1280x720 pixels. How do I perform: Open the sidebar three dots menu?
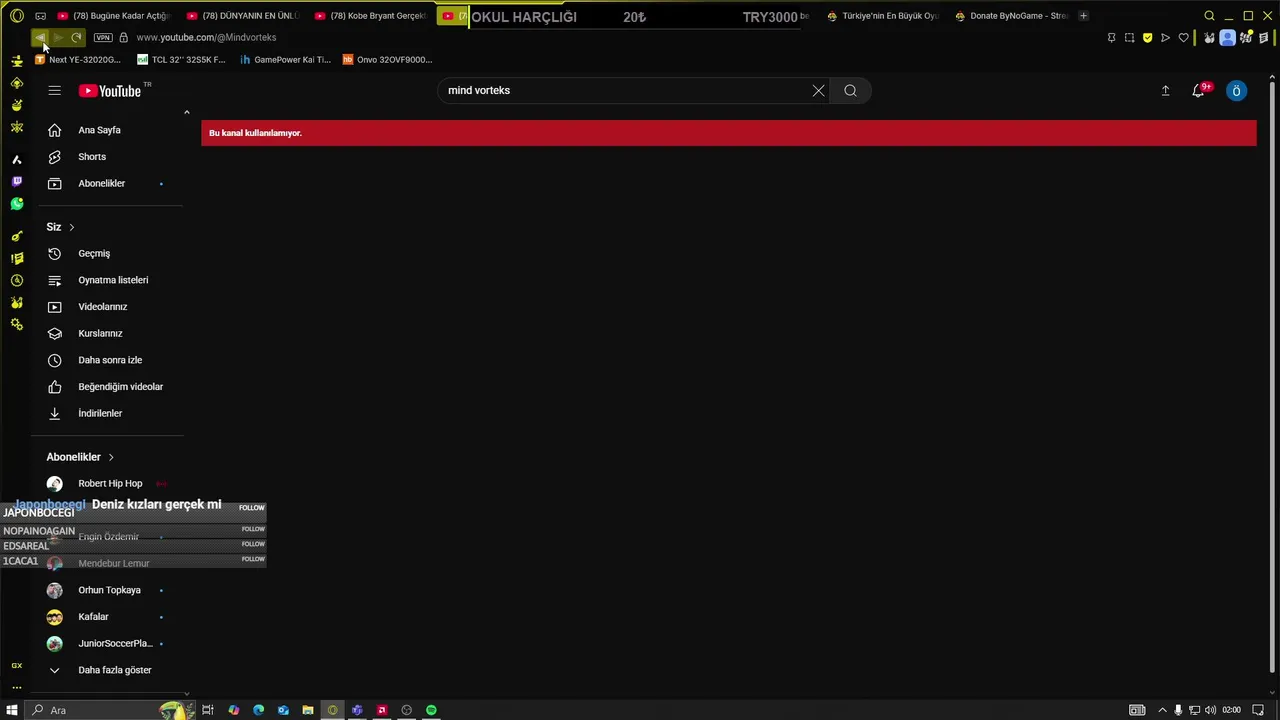point(17,687)
